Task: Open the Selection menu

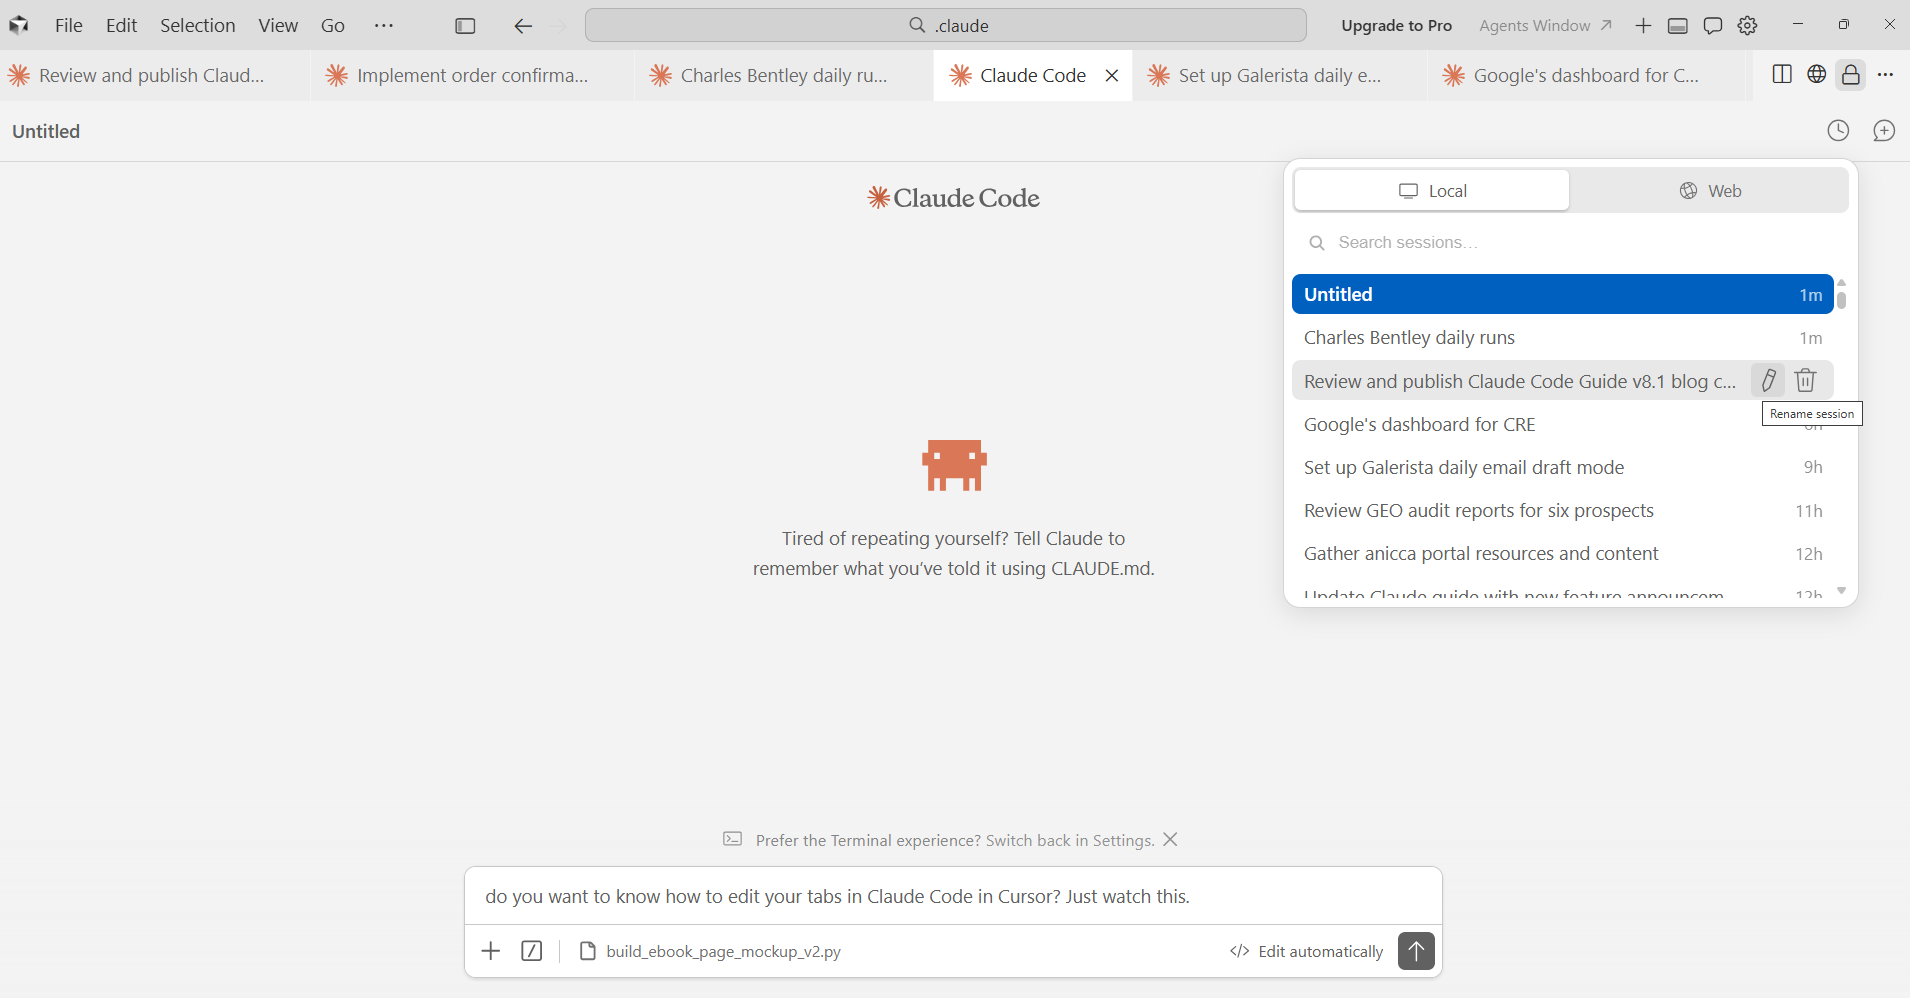Action: [198, 25]
